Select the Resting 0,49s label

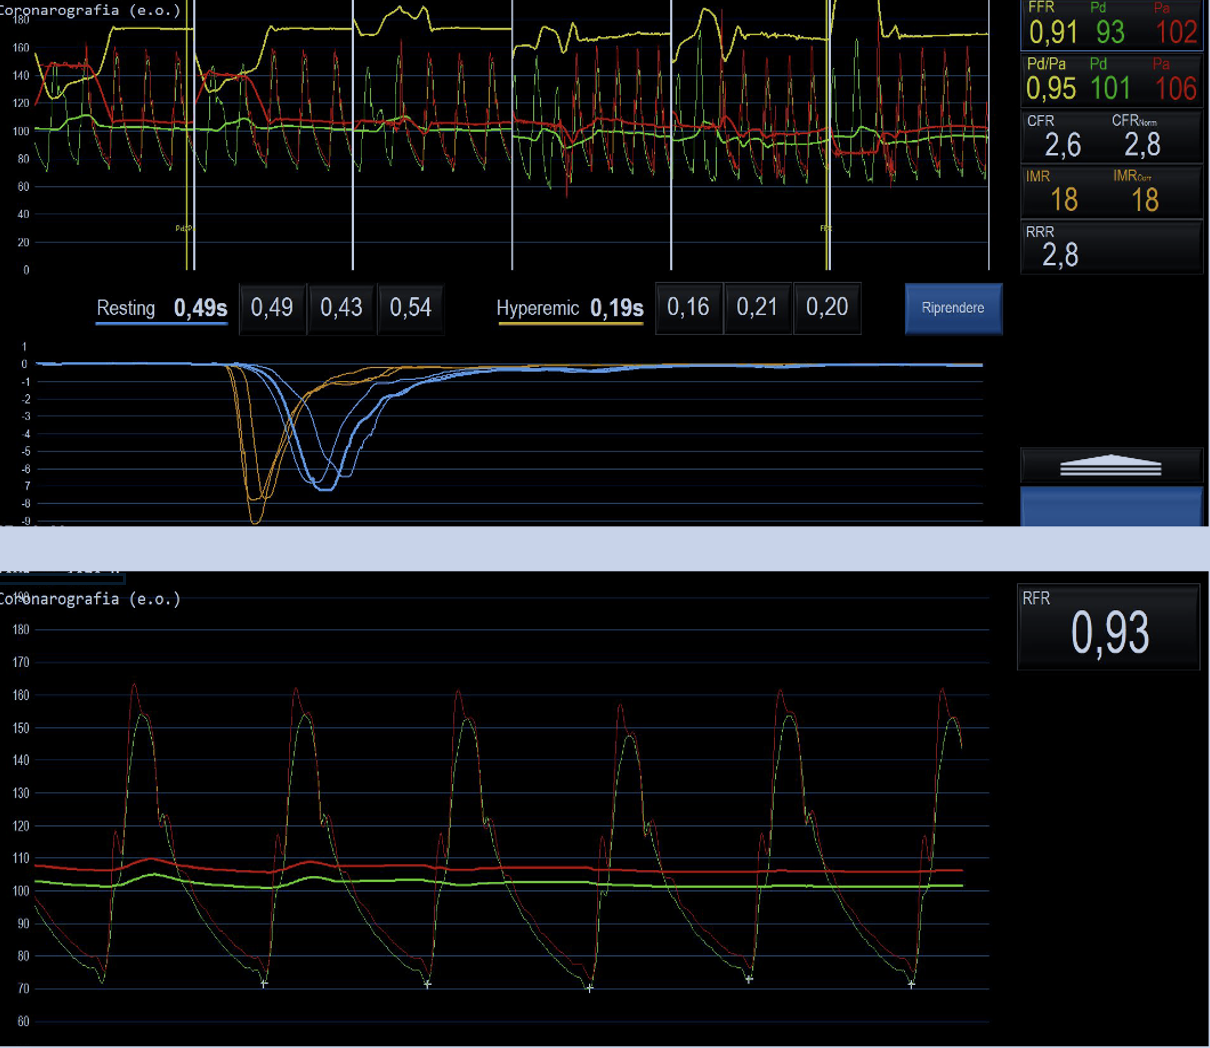coord(162,308)
